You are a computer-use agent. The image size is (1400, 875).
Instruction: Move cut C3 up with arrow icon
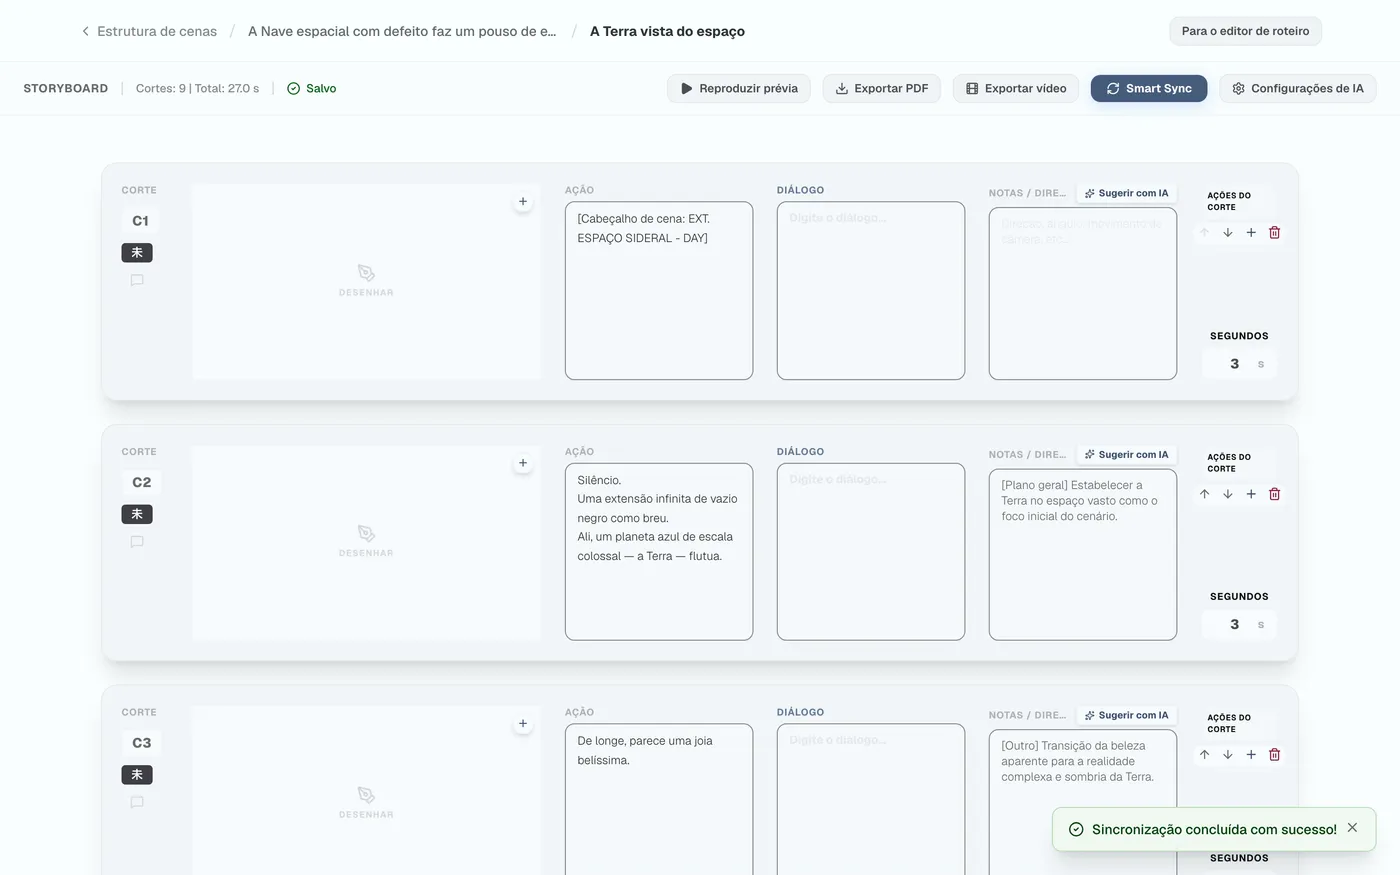click(x=1204, y=755)
